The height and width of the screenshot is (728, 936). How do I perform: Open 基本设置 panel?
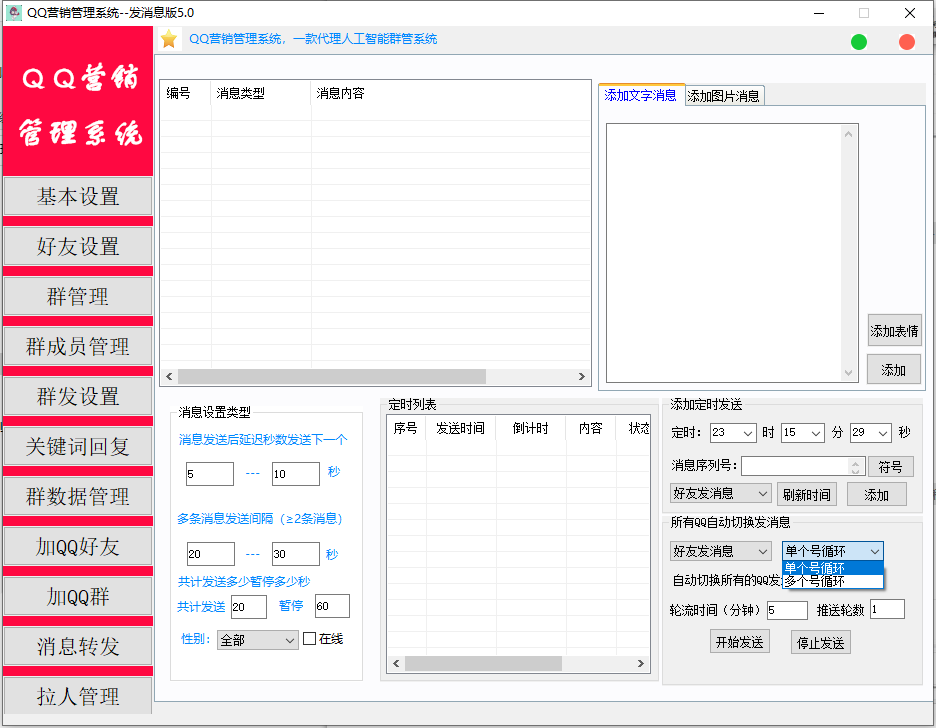point(78,196)
